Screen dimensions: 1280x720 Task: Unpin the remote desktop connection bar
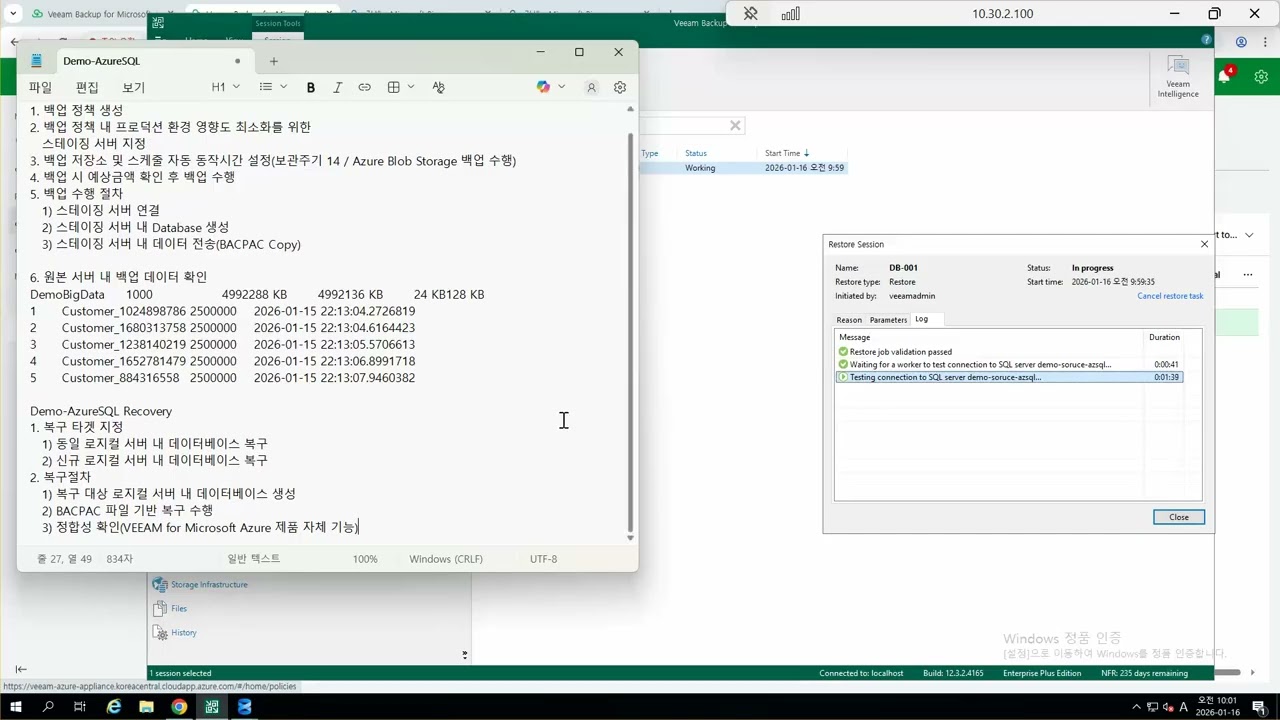(x=751, y=14)
